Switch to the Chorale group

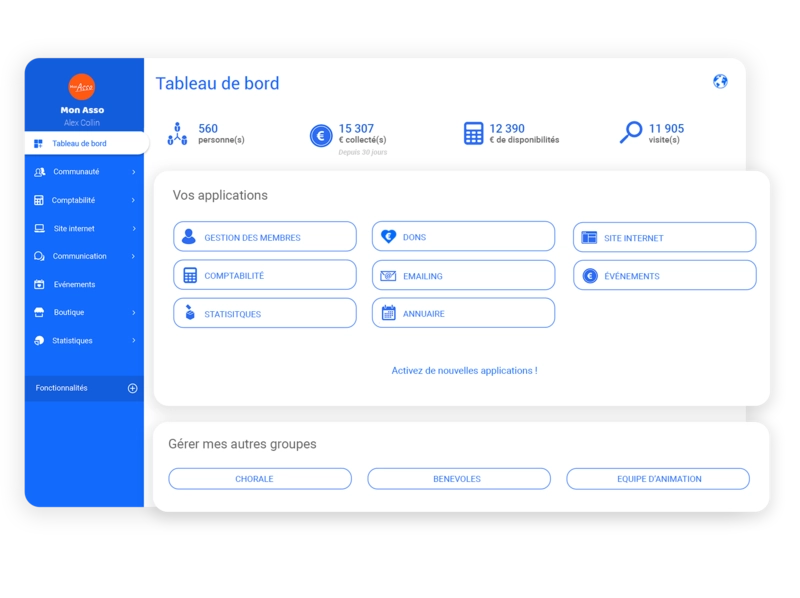click(260, 479)
